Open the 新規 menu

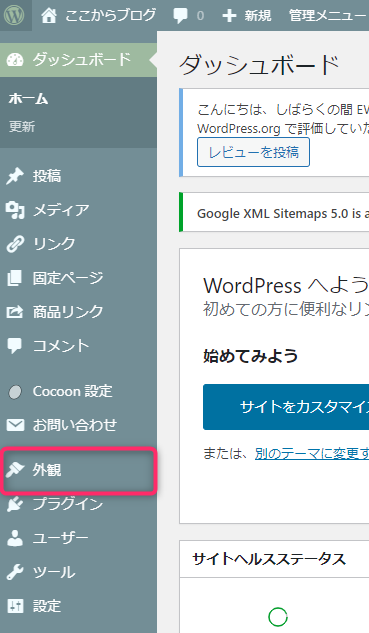[x=258, y=16]
